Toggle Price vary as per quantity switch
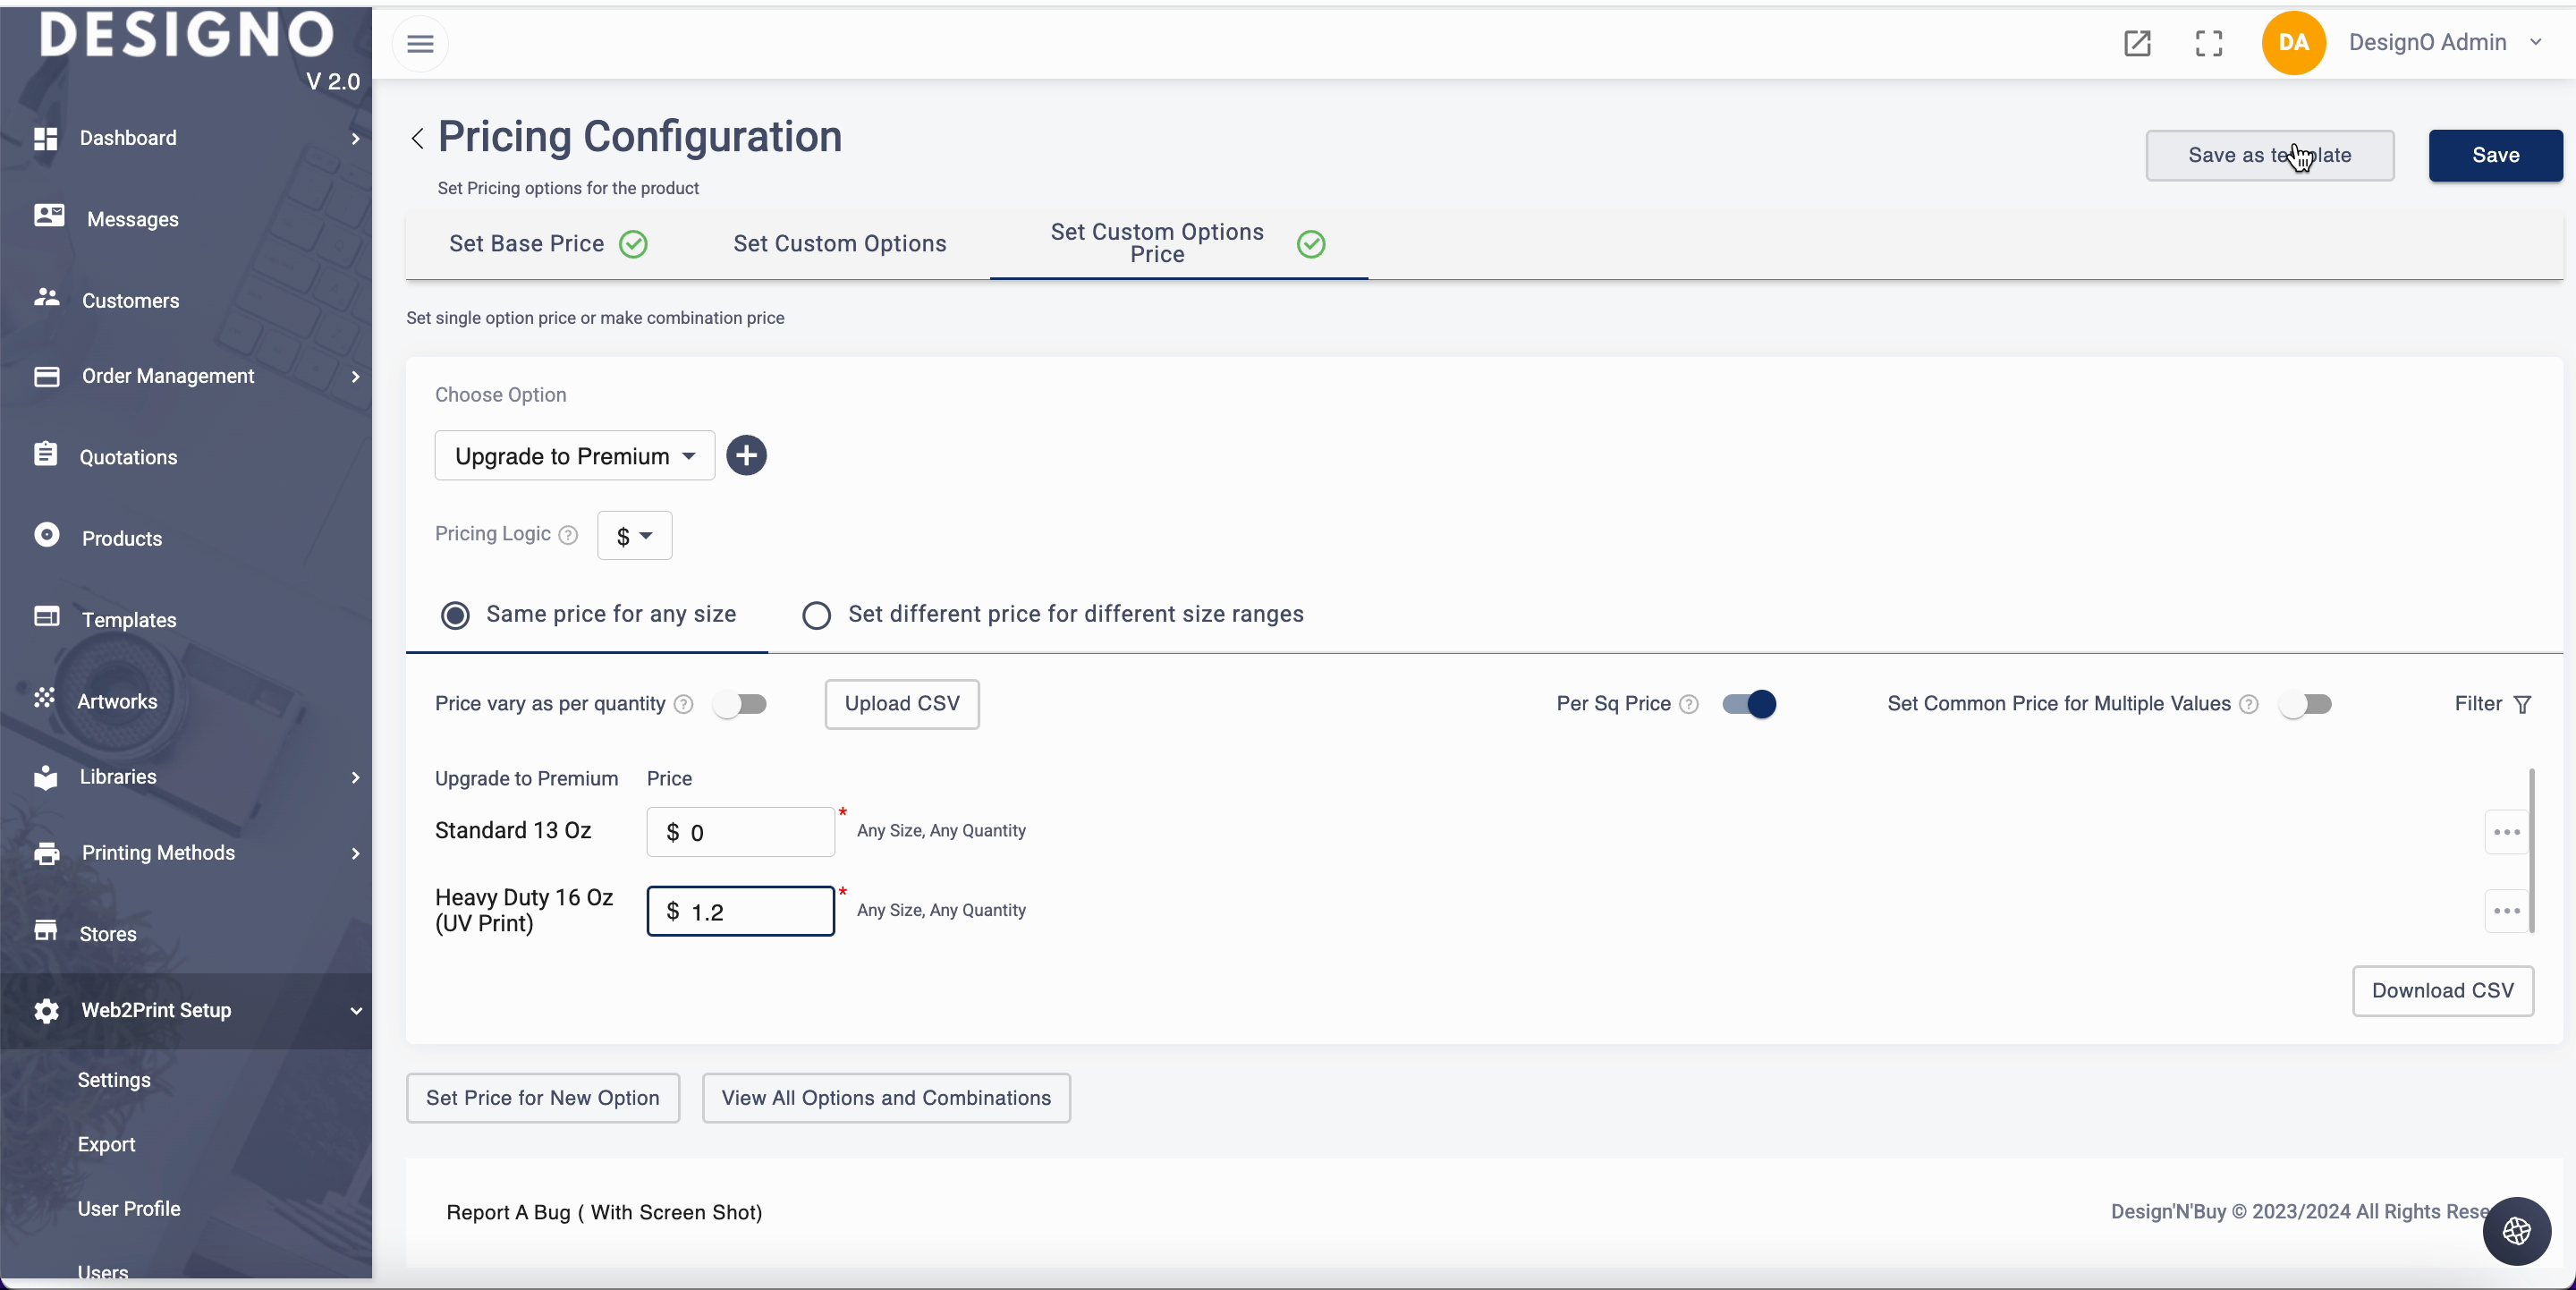The height and width of the screenshot is (1290, 2576). pos(741,704)
